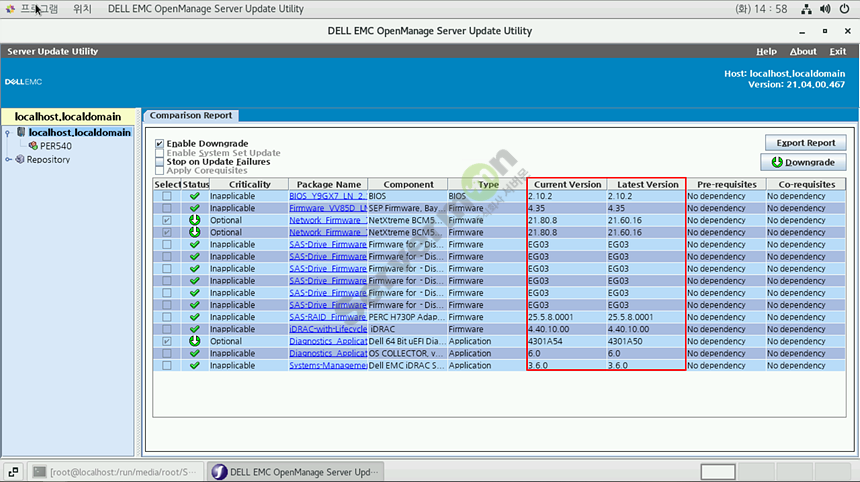
Task: Open the Systems-Management package link
Action: (x=328, y=365)
